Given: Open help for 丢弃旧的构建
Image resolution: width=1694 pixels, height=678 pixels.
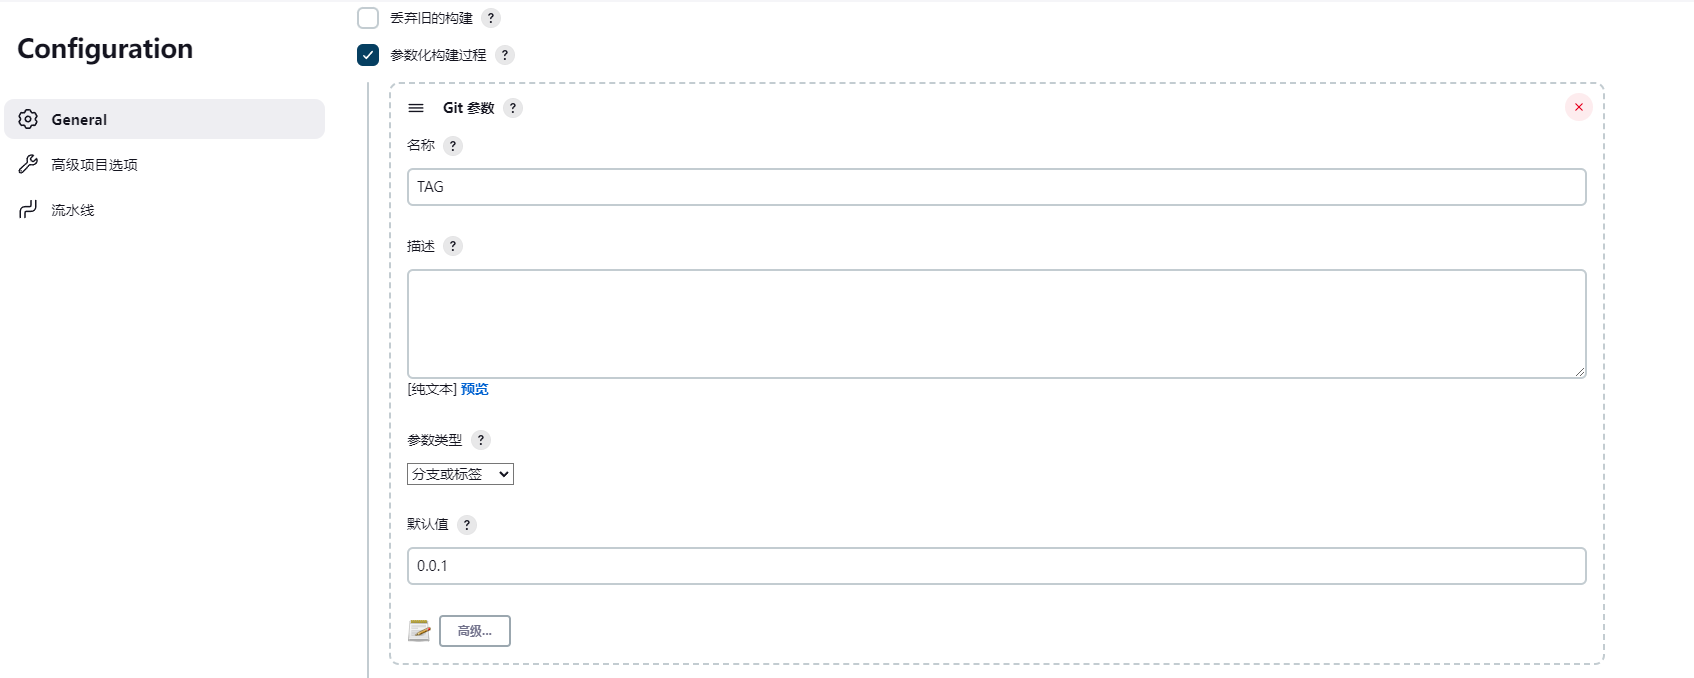Looking at the screenshot, I should coord(491,18).
